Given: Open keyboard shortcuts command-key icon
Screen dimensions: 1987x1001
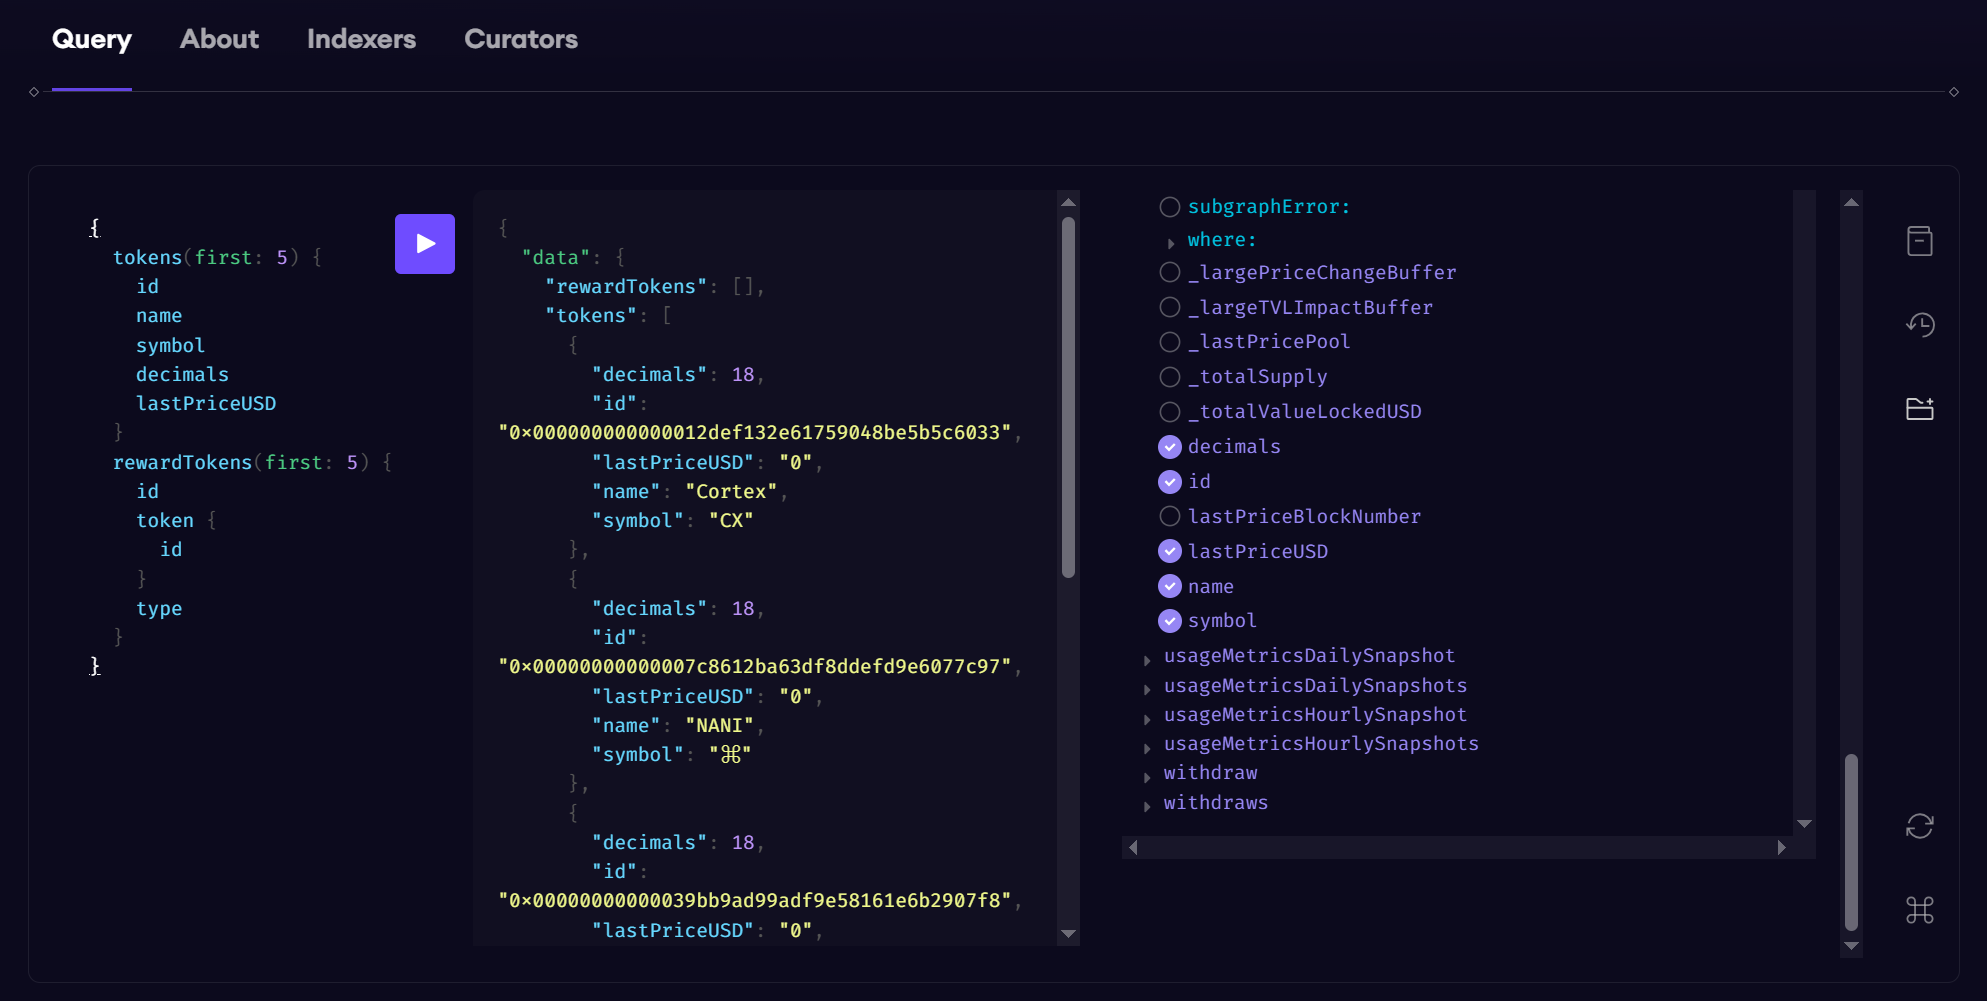Looking at the screenshot, I should click(x=1920, y=910).
